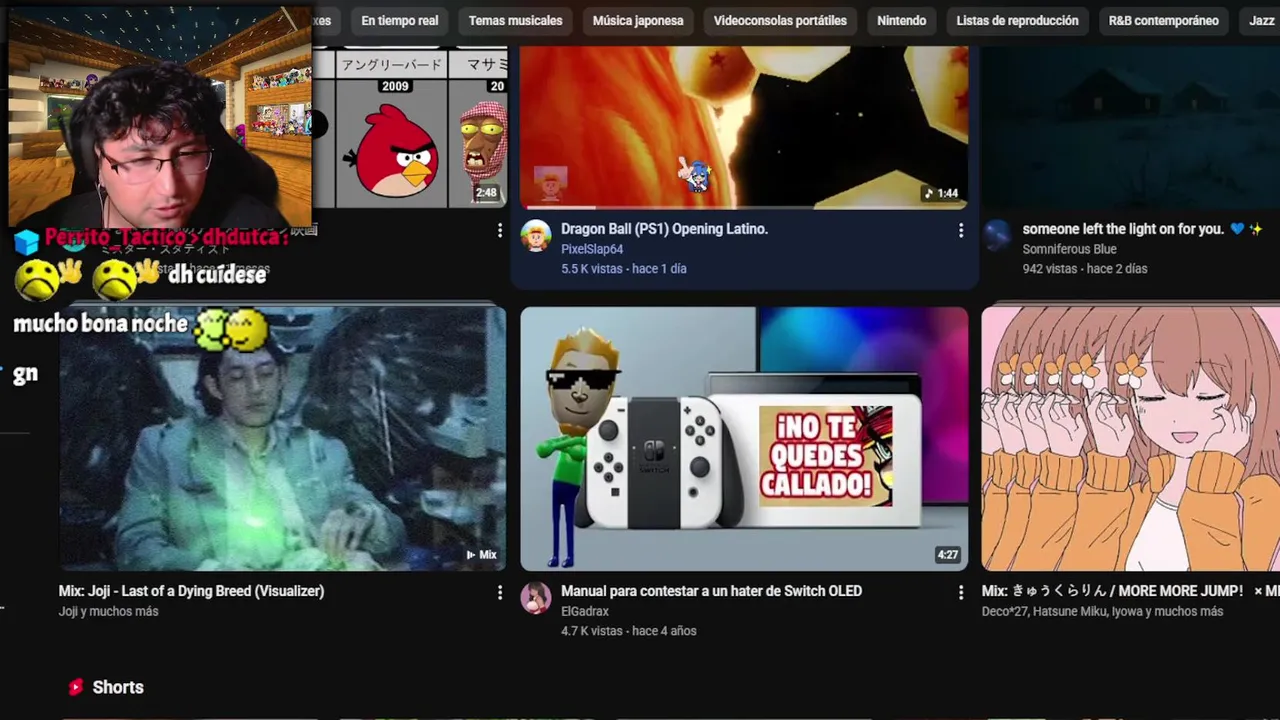The image size is (1280, 720).
Task: Open Dragon Ball (PS1) Opening Latino title
Action: [664, 229]
